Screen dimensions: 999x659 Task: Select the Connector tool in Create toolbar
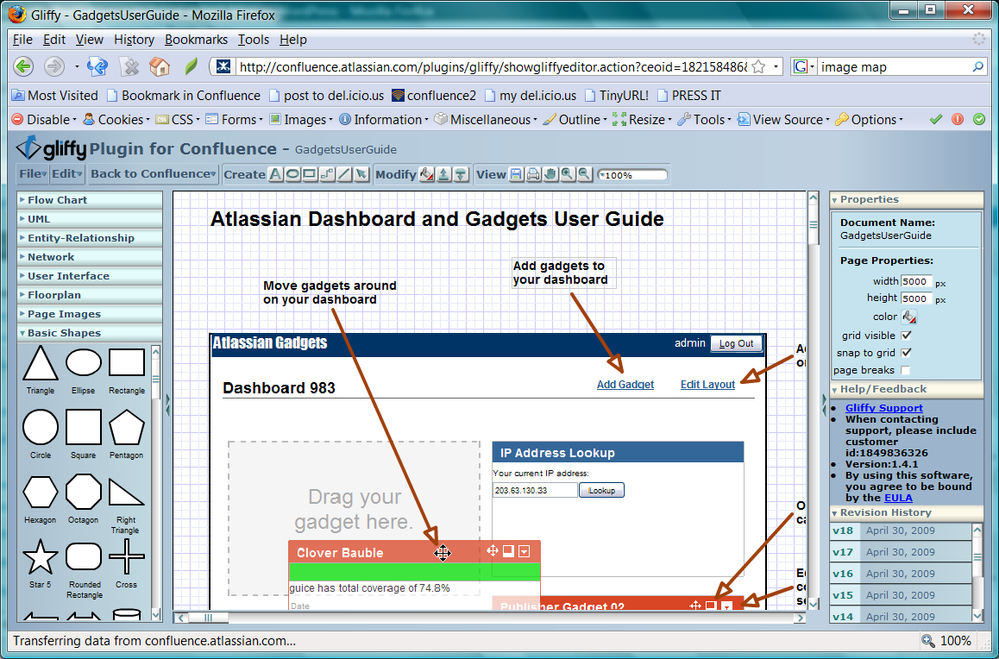click(x=327, y=174)
